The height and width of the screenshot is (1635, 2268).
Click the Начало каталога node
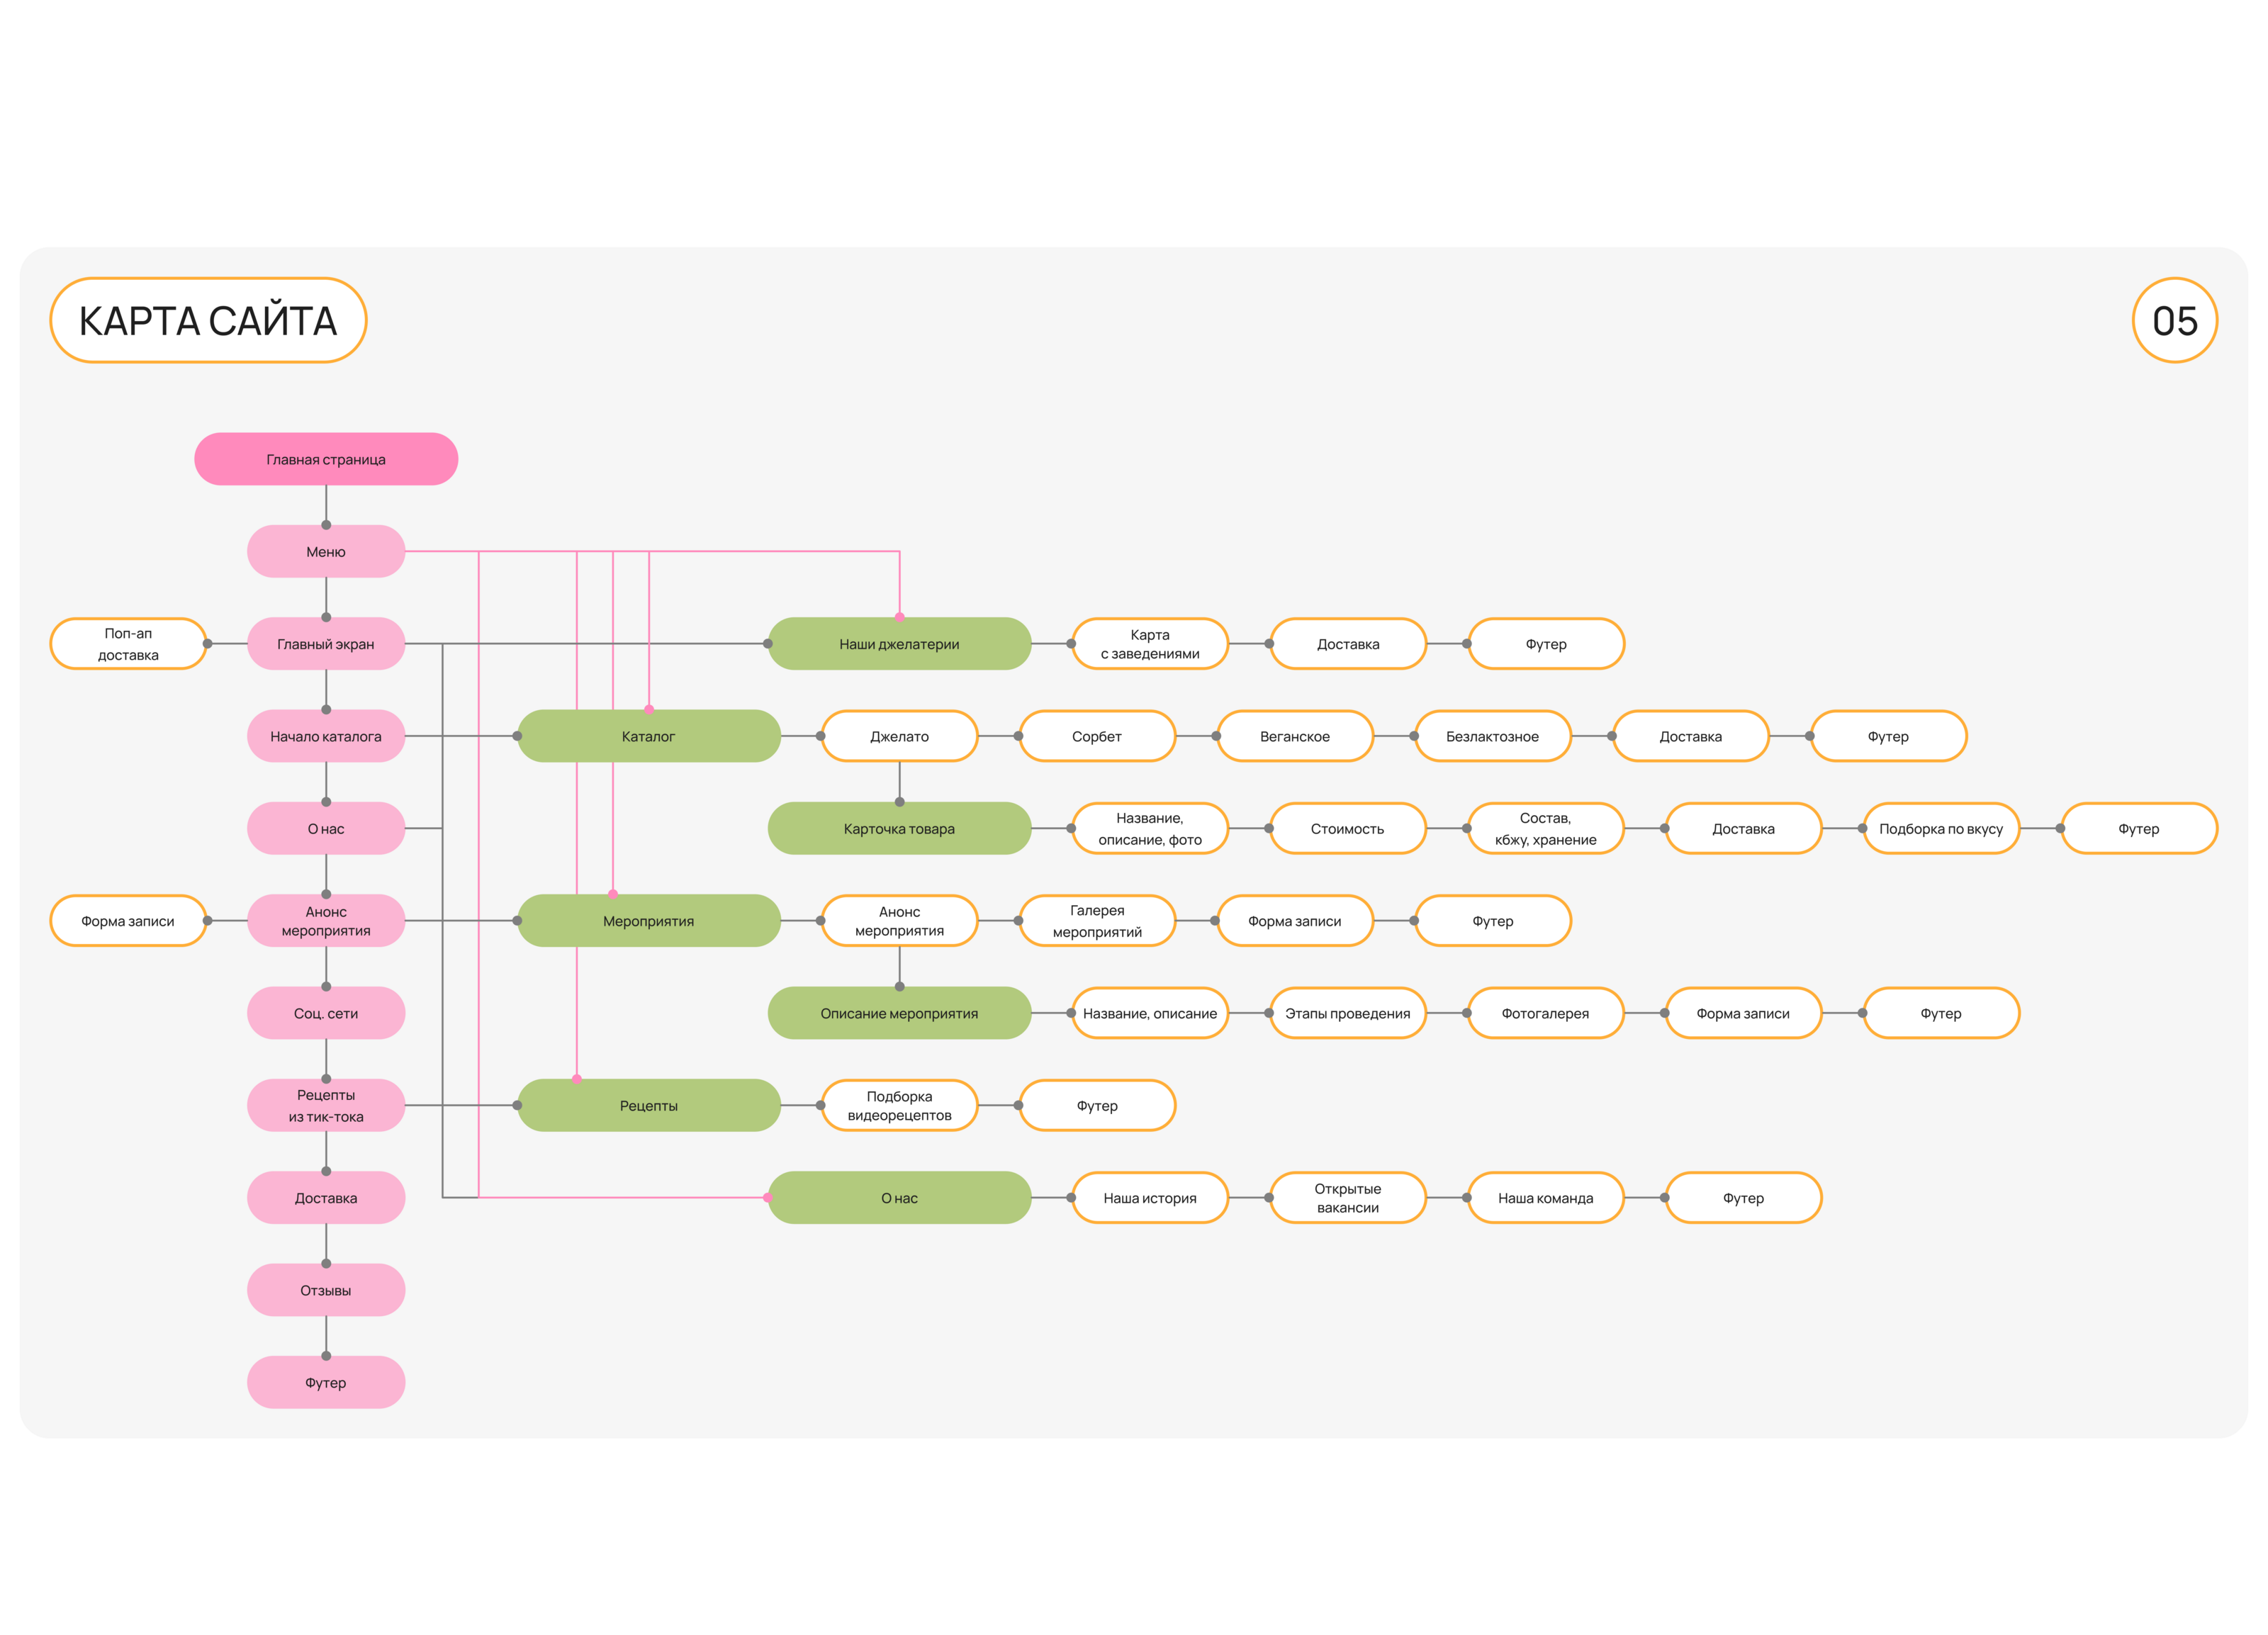[325, 736]
